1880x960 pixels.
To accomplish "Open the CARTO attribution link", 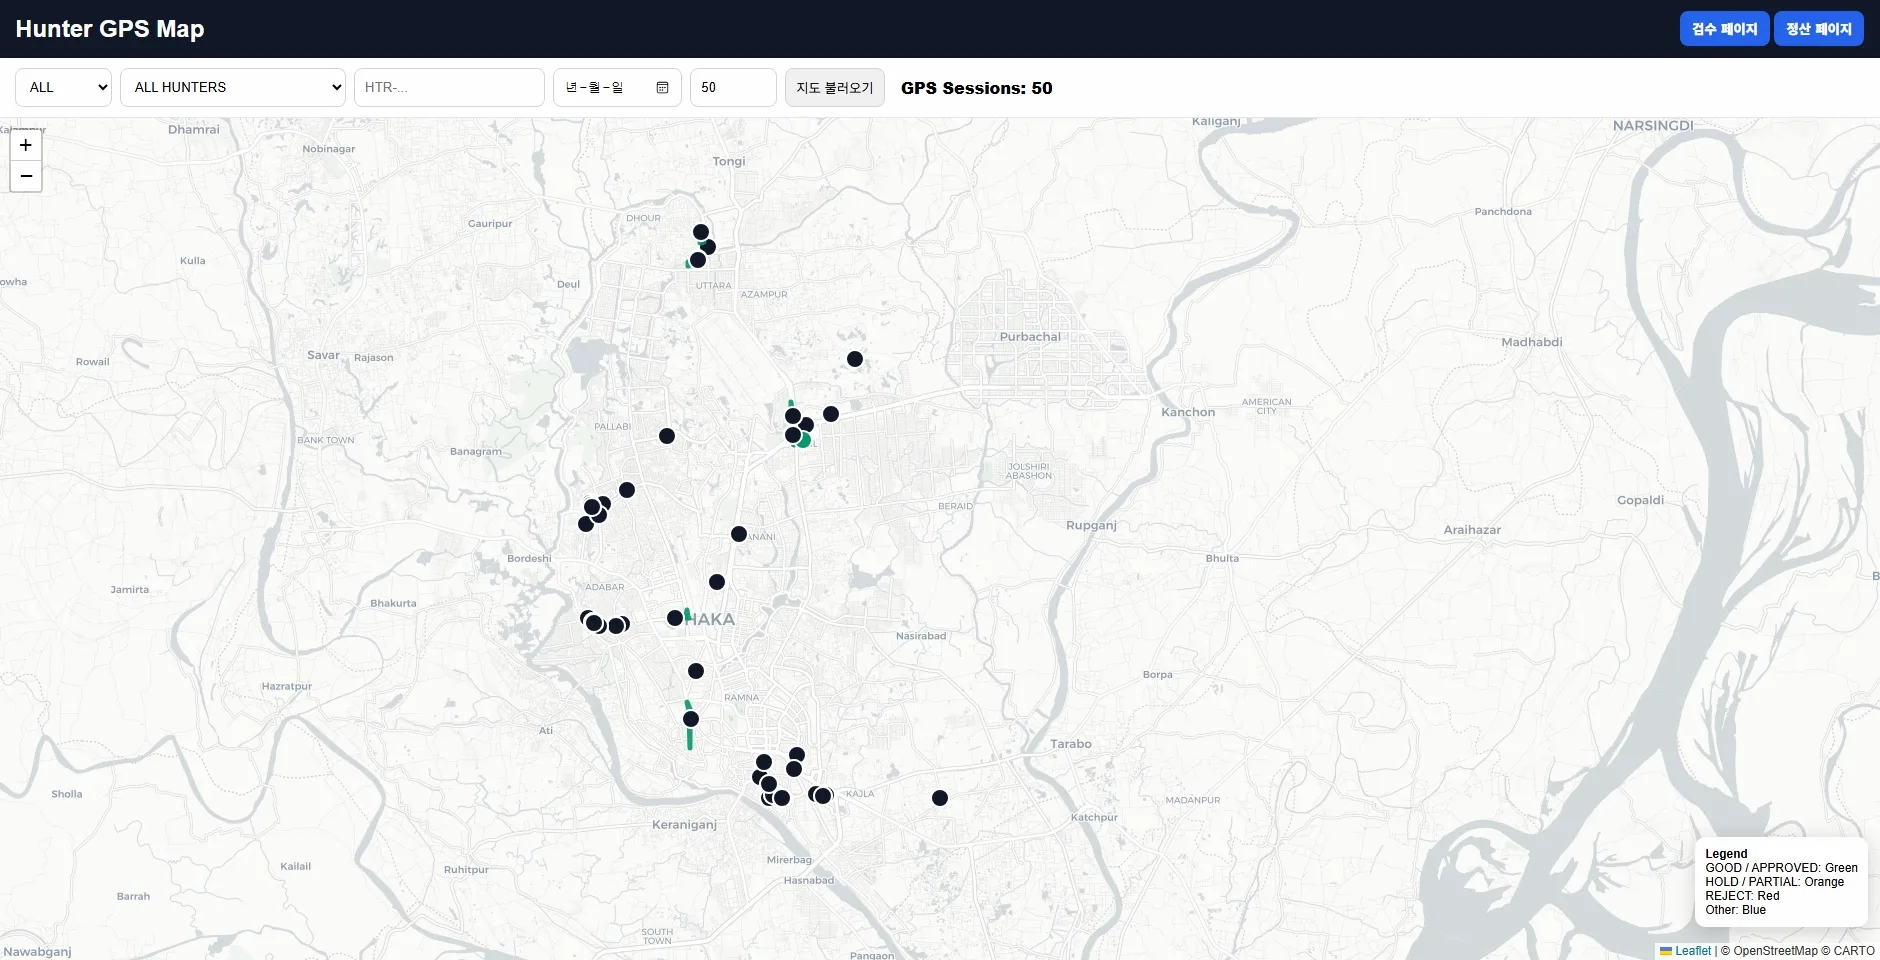I will 1854,951.
